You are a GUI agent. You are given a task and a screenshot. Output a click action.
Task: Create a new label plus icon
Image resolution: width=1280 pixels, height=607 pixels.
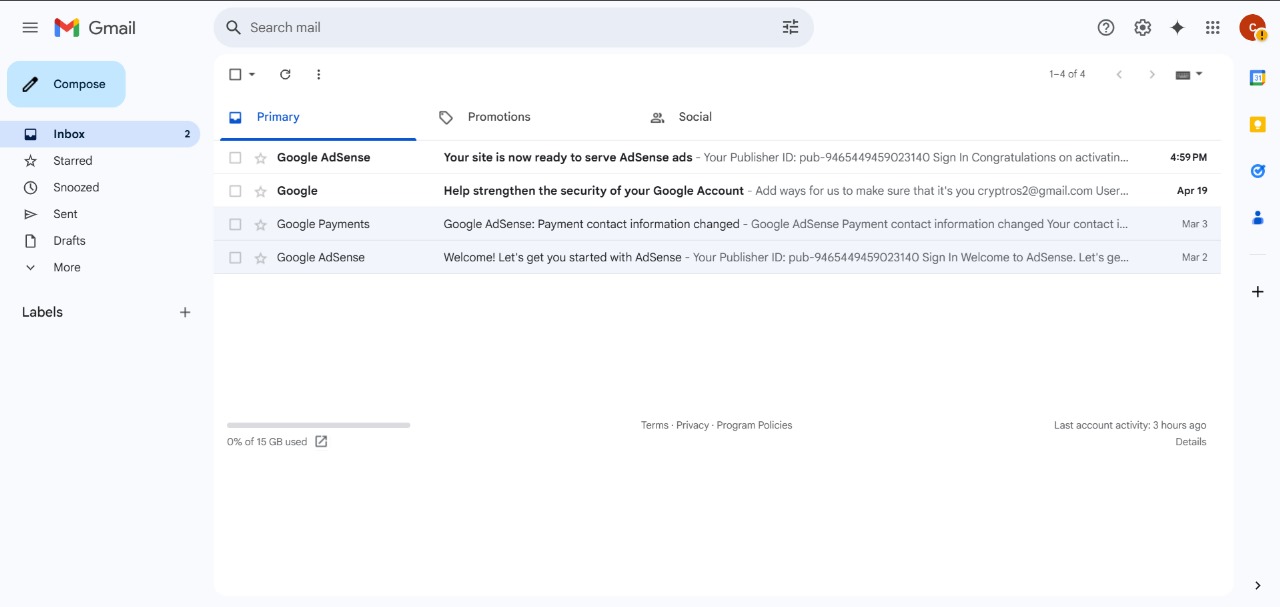point(185,312)
